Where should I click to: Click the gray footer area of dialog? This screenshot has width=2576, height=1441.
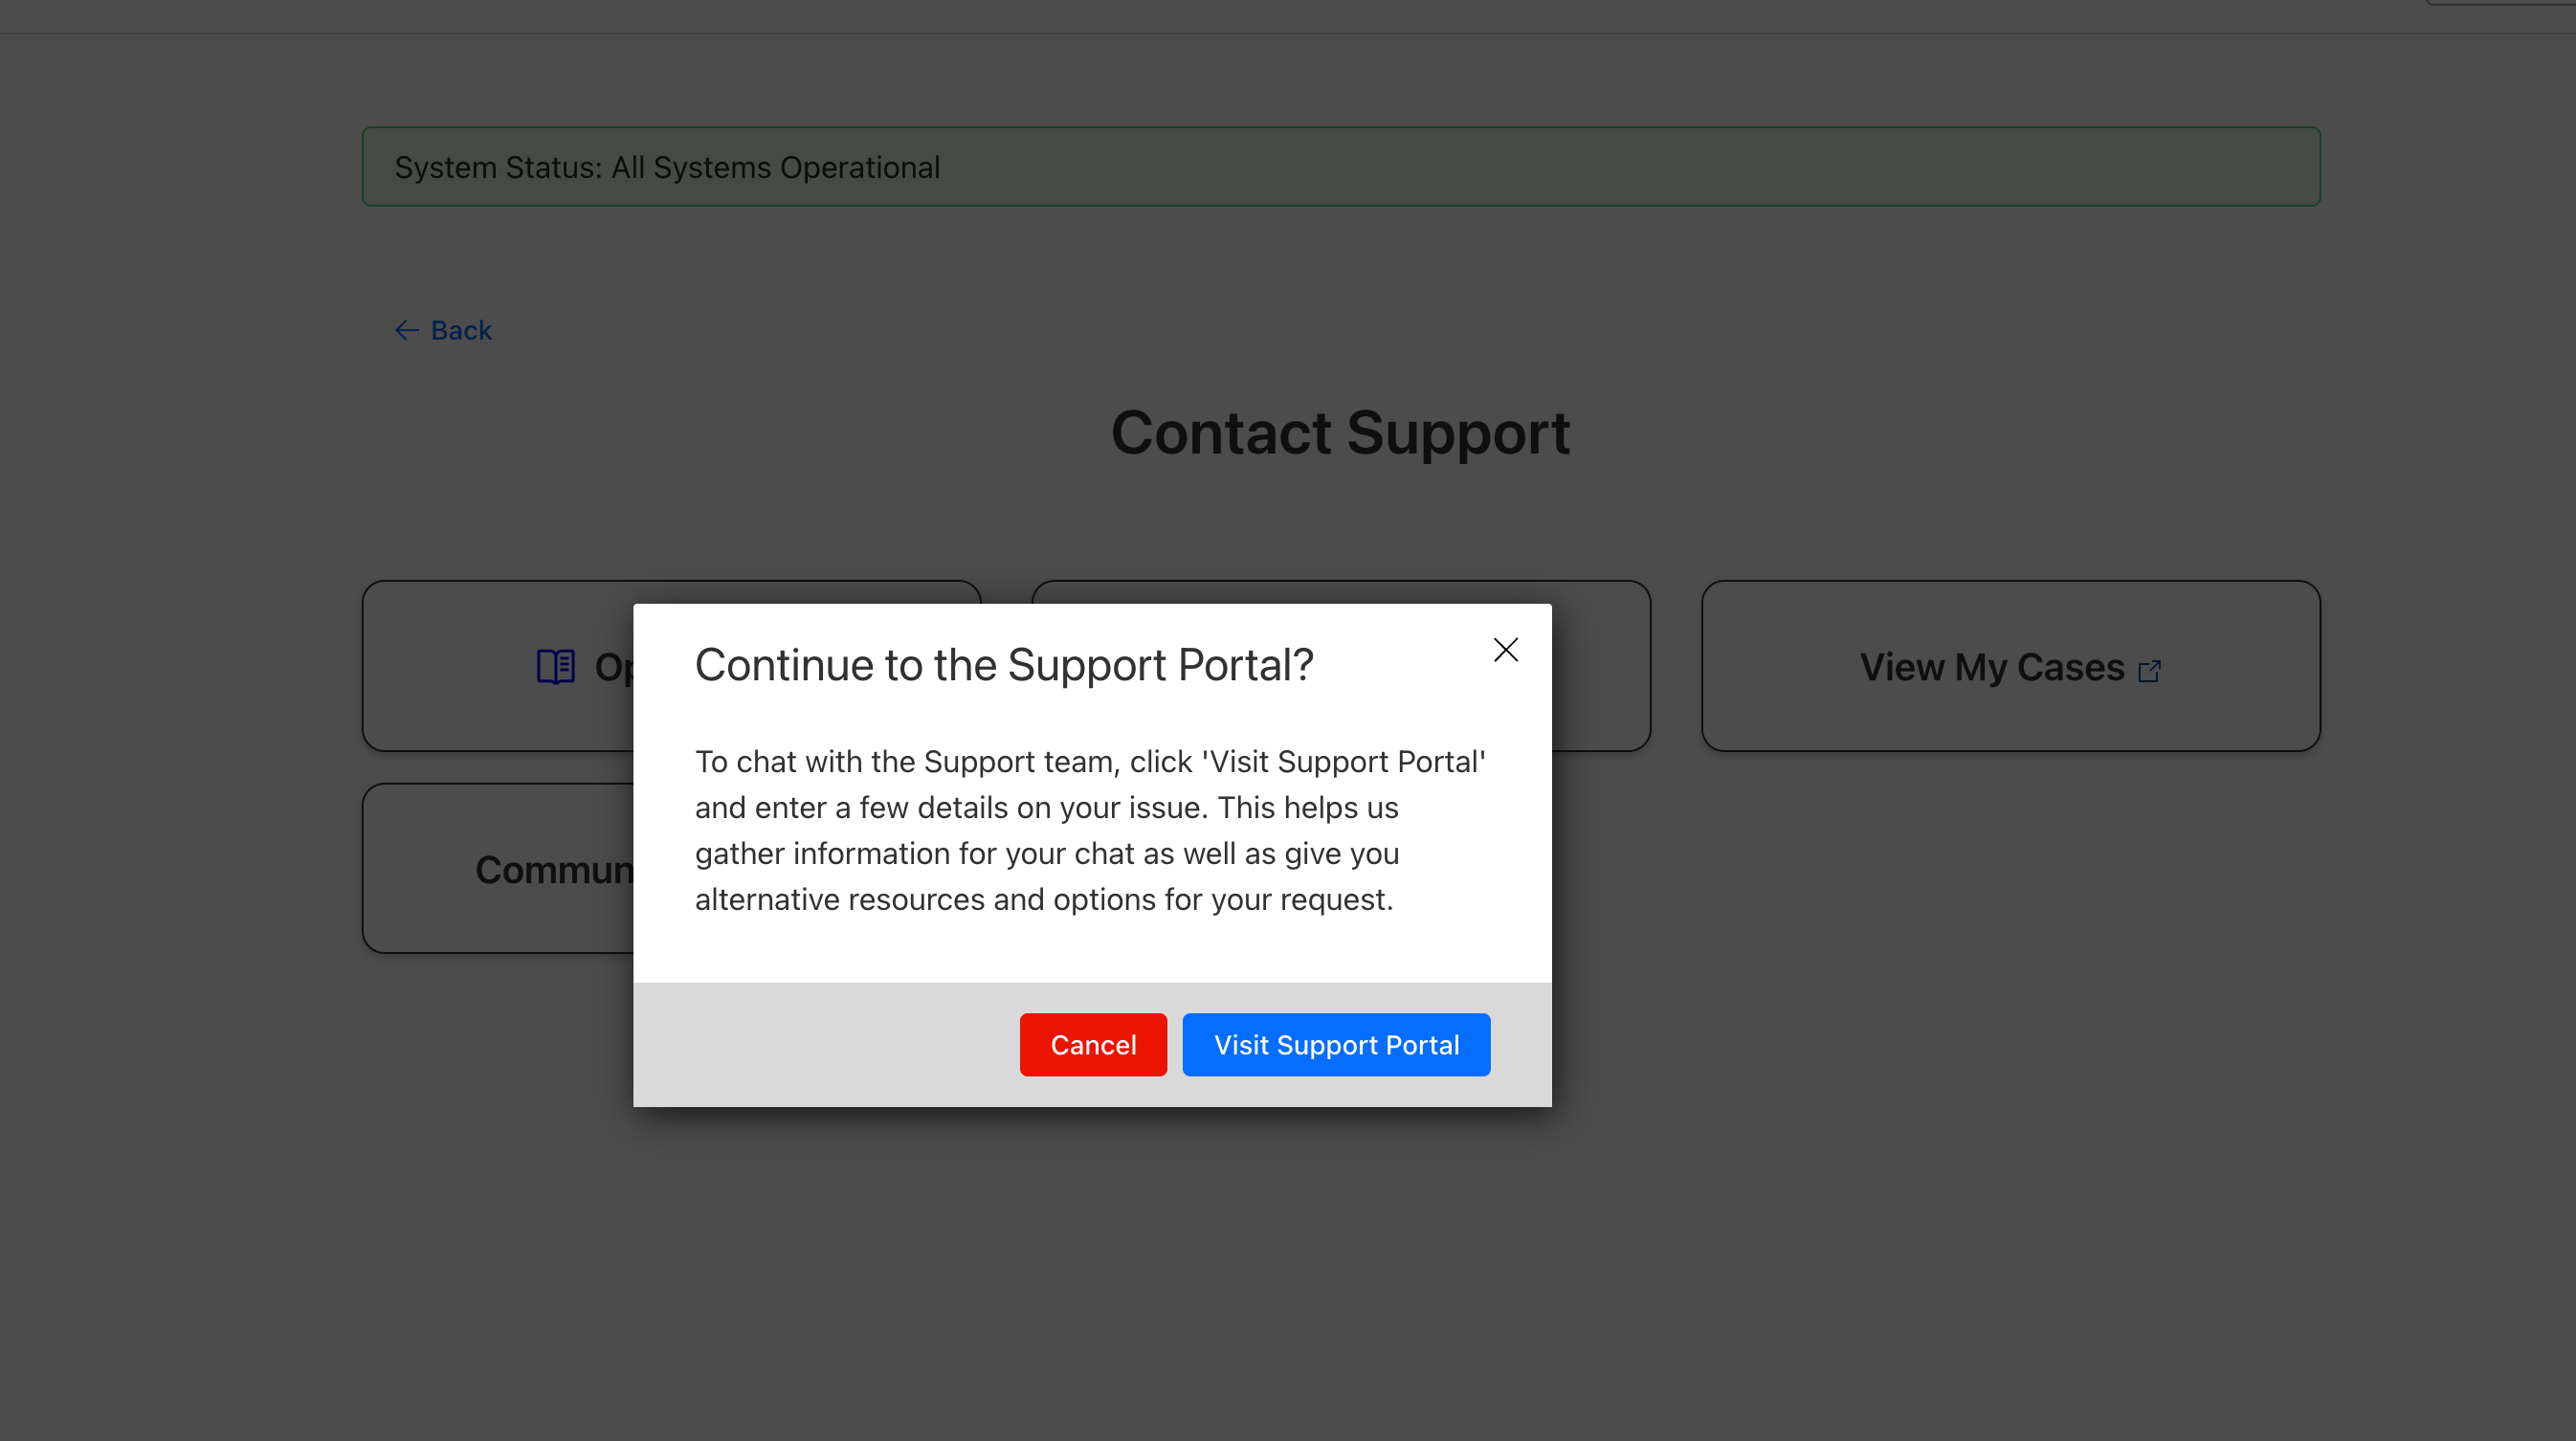click(x=820, y=1044)
